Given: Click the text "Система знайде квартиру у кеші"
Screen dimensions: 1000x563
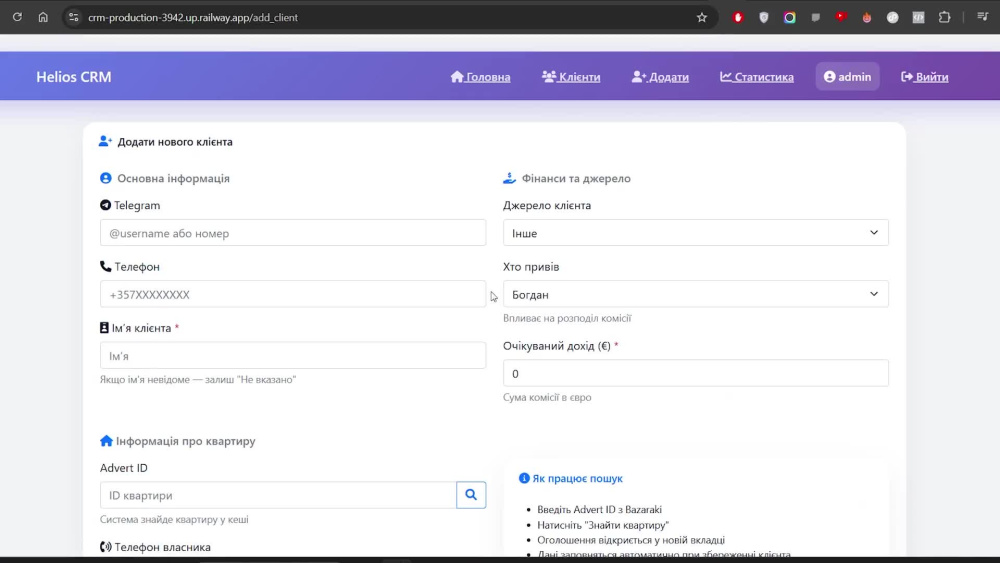Looking at the screenshot, I should click(x=174, y=519).
